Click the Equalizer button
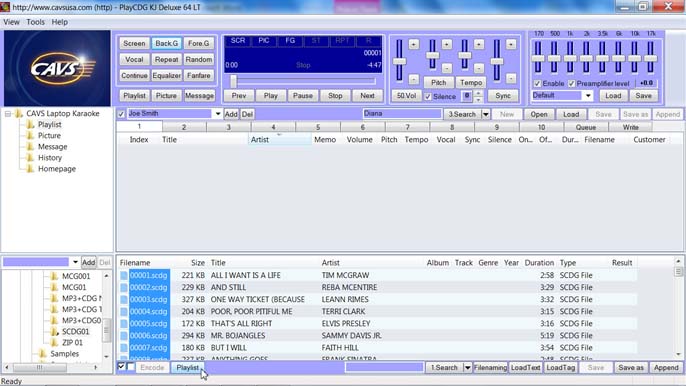 pyautogui.click(x=166, y=75)
